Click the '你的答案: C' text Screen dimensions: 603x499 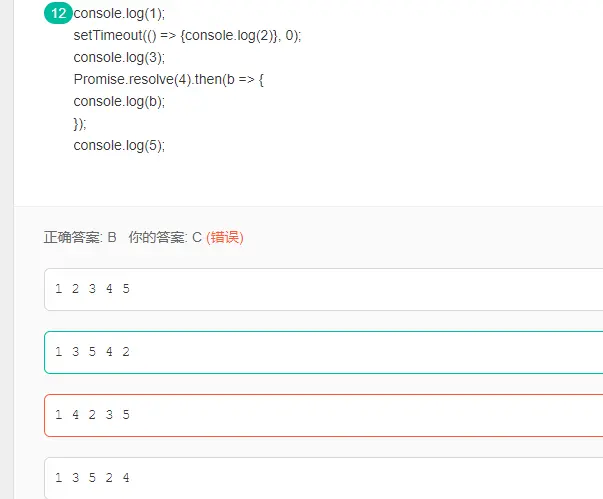(165, 237)
